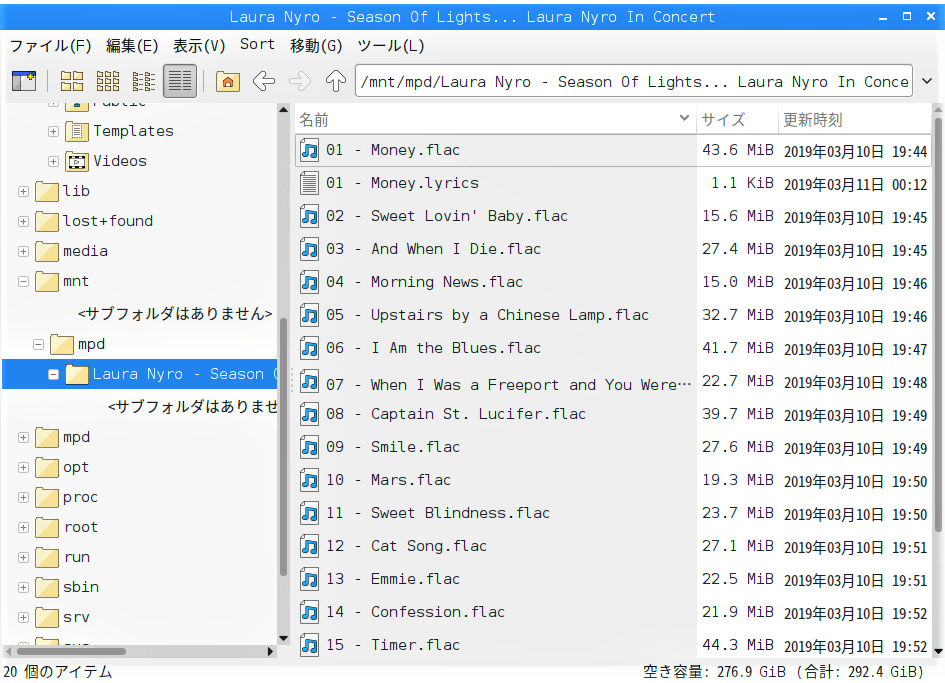Click the folder tree vertical scrollbar
Viewport: 945px width, 683px height.
pyautogui.click(x=283, y=446)
